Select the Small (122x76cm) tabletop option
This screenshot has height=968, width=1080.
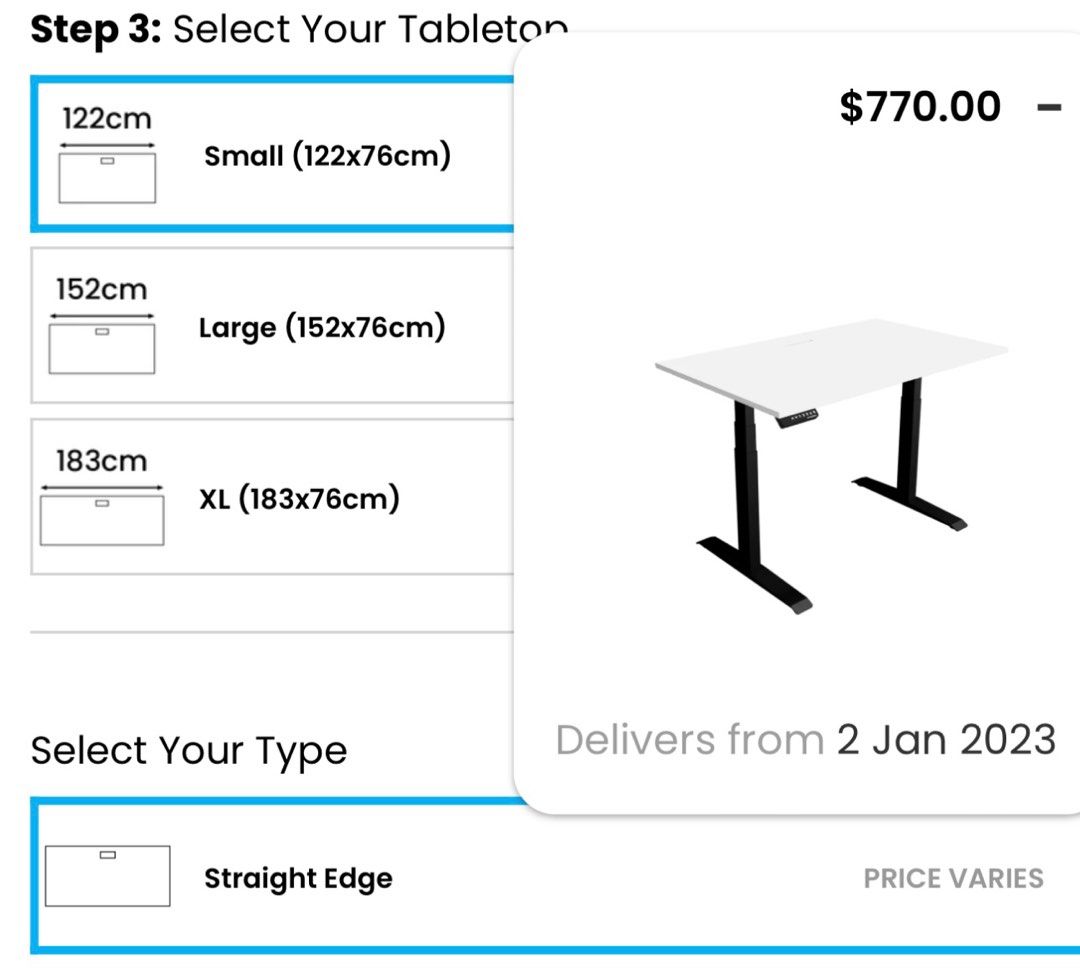coord(270,154)
